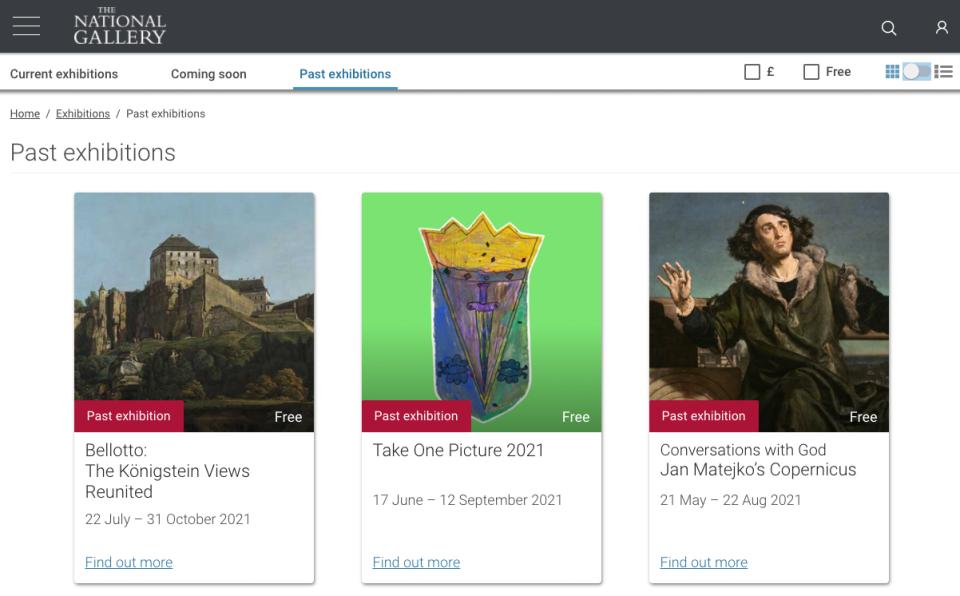Image resolution: width=960 pixels, height=596 pixels.
Task: Click the National Gallery logo
Action: tap(119, 26)
